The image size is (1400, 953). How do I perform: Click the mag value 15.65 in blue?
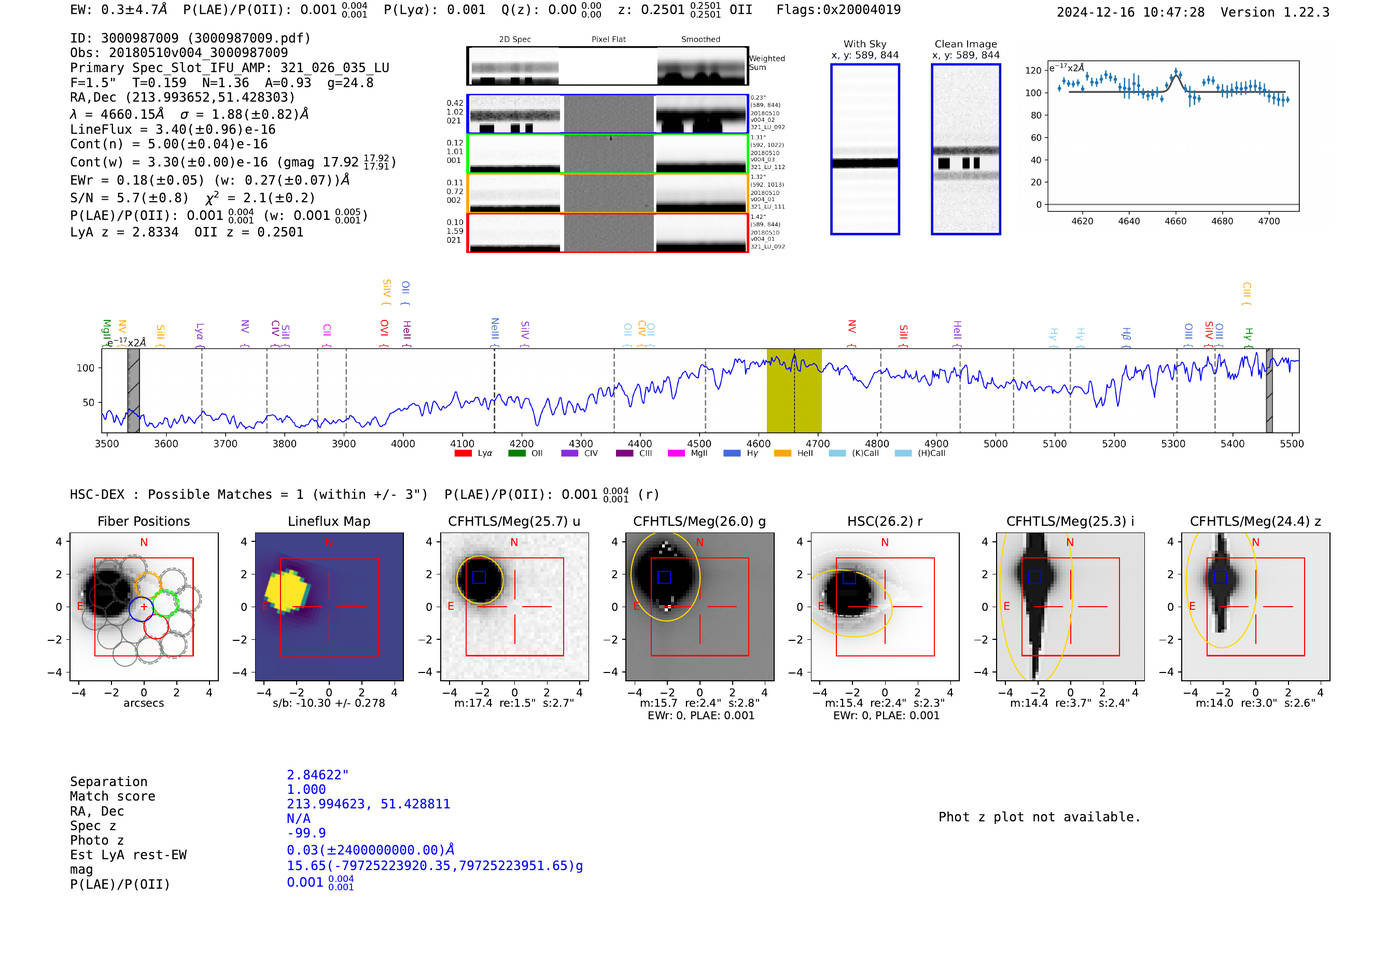(x=435, y=865)
